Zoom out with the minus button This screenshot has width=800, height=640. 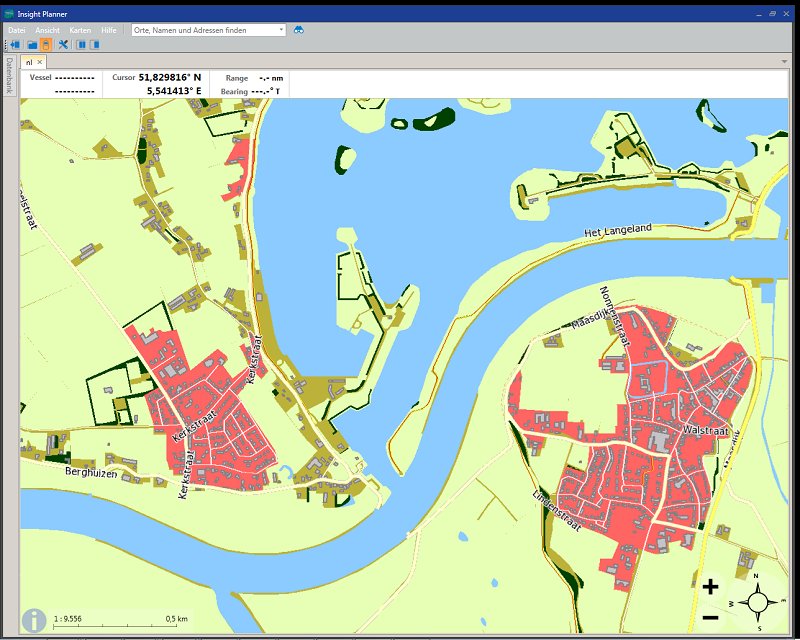pos(710,617)
